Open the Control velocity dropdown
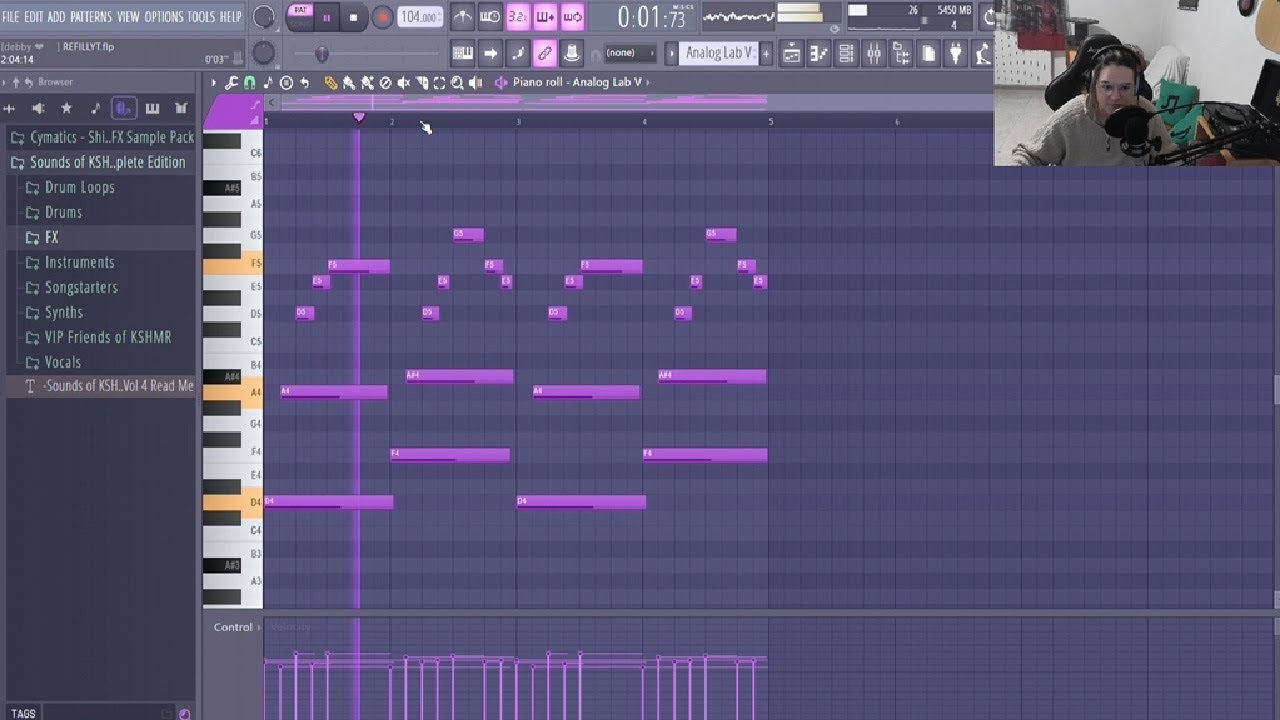This screenshot has width=1280, height=720. coord(237,627)
